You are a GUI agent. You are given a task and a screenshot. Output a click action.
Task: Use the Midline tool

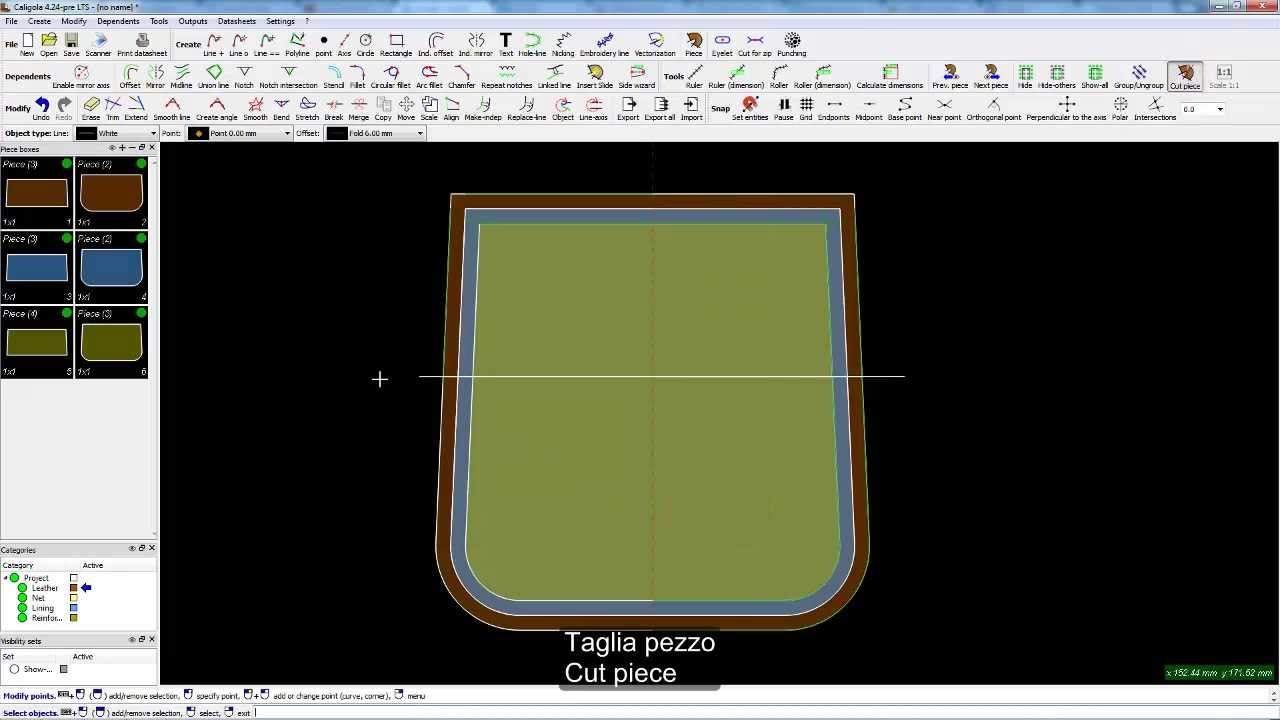point(181,77)
